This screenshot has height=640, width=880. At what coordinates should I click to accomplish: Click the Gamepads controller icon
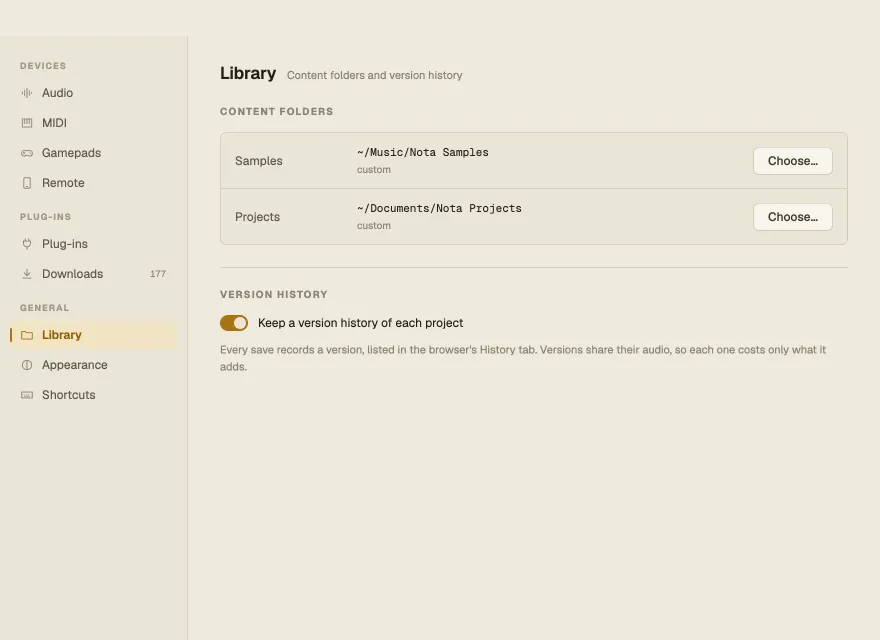point(27,153)
